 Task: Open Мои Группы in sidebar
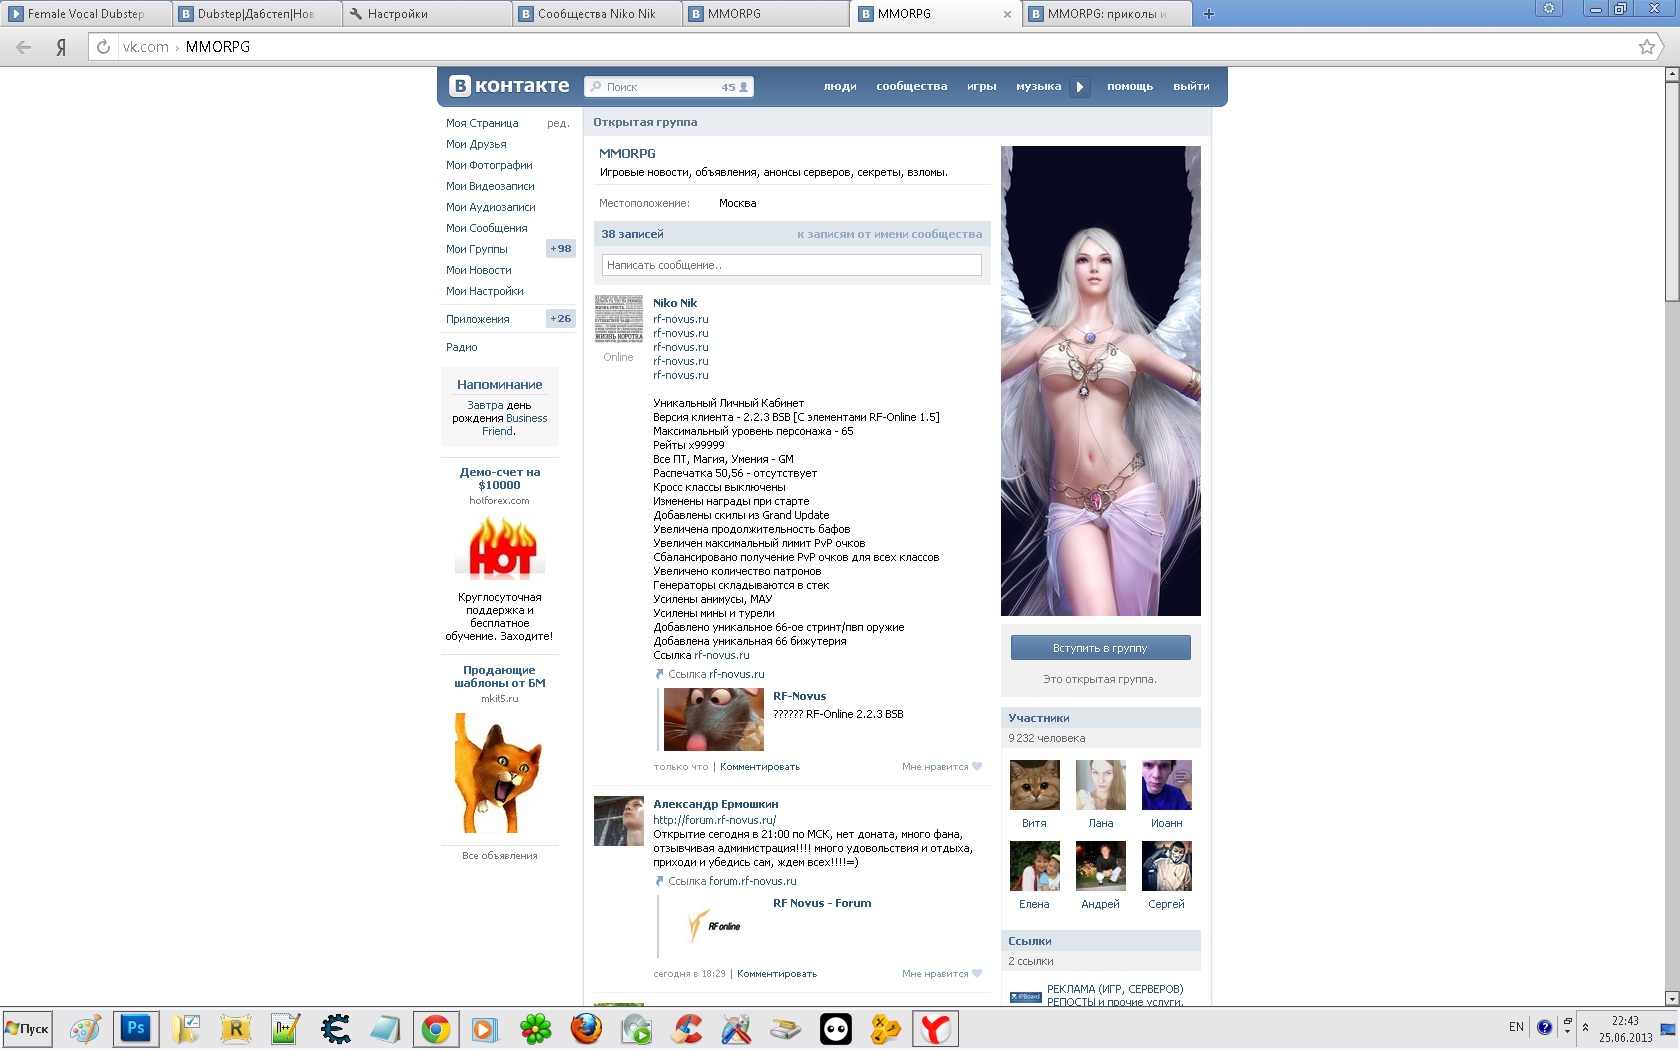point(477,249)
